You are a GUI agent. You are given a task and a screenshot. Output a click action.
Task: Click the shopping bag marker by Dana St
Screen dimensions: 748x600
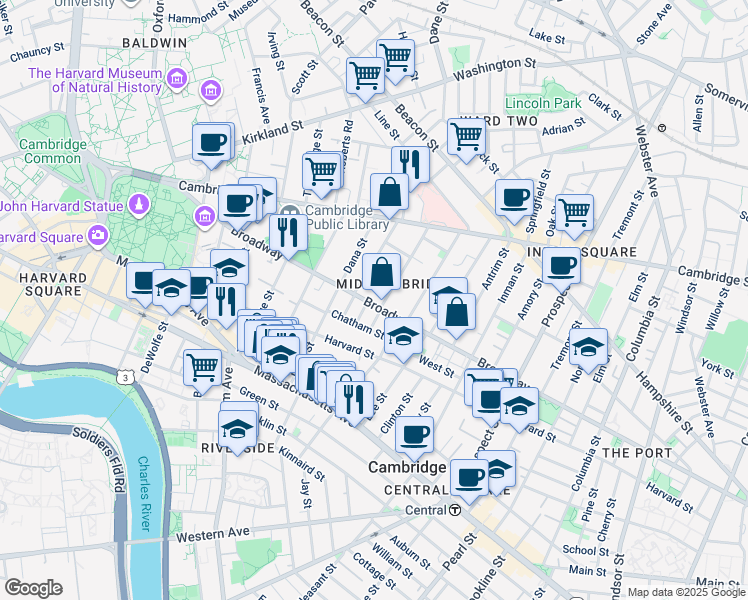coord(381,270)
